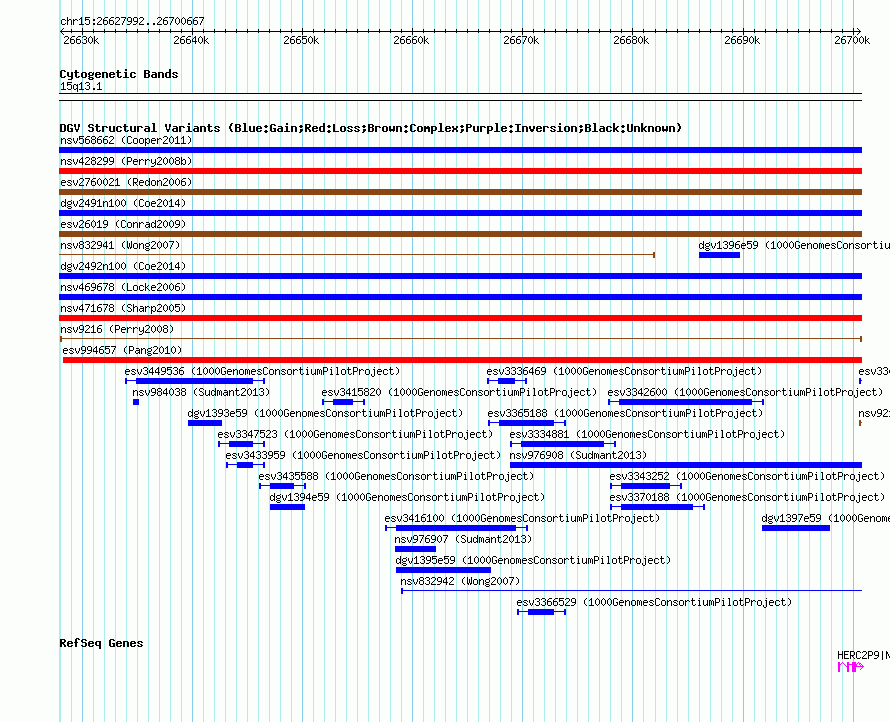Click the RefSeq Genes track title
Screen dimensions: 890x722
pos(102,644)
